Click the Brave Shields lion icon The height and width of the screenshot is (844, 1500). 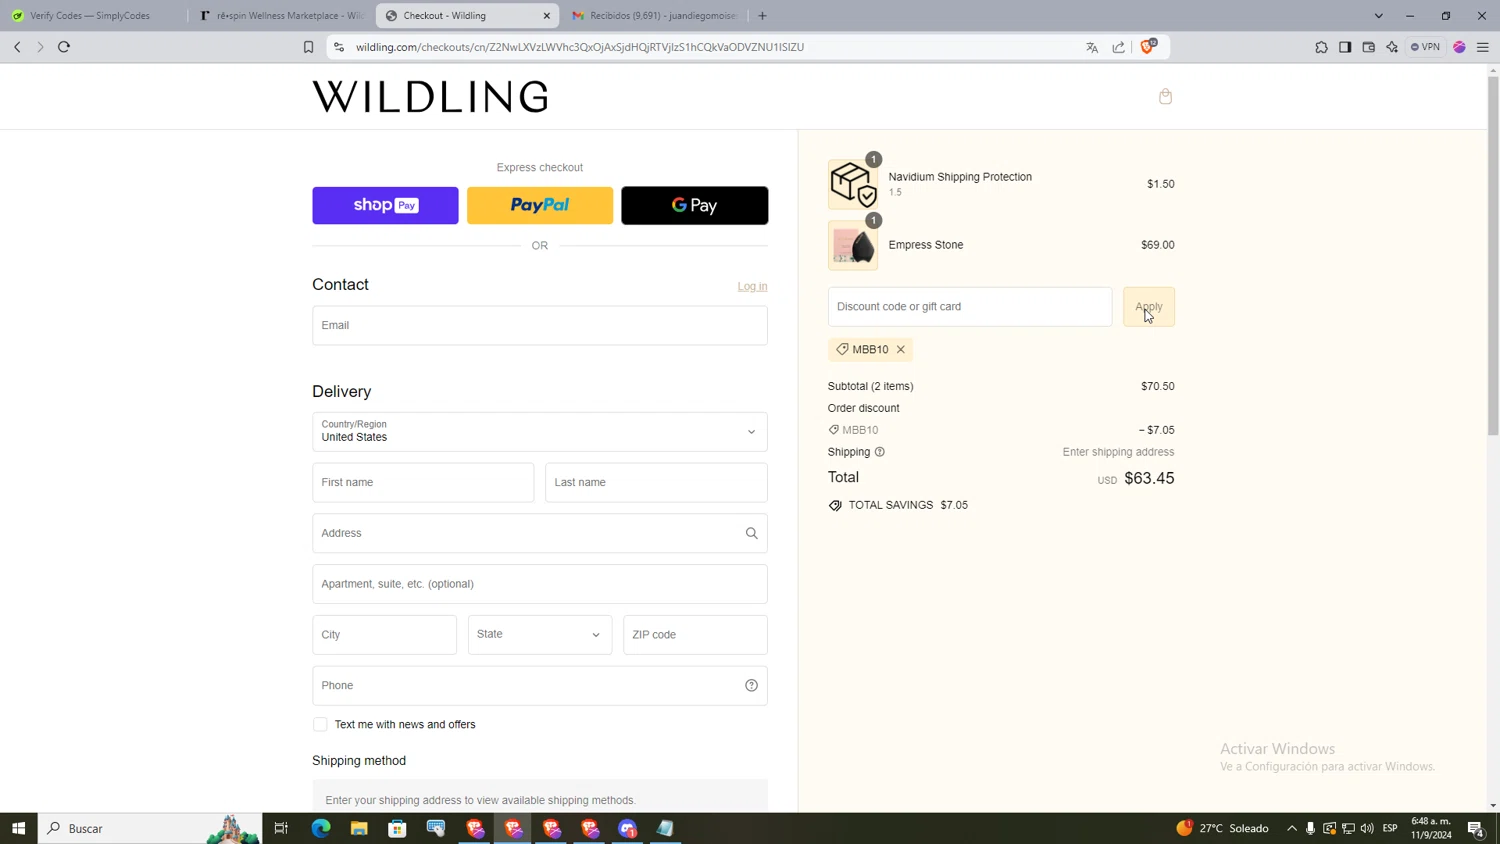point(1148,47)
